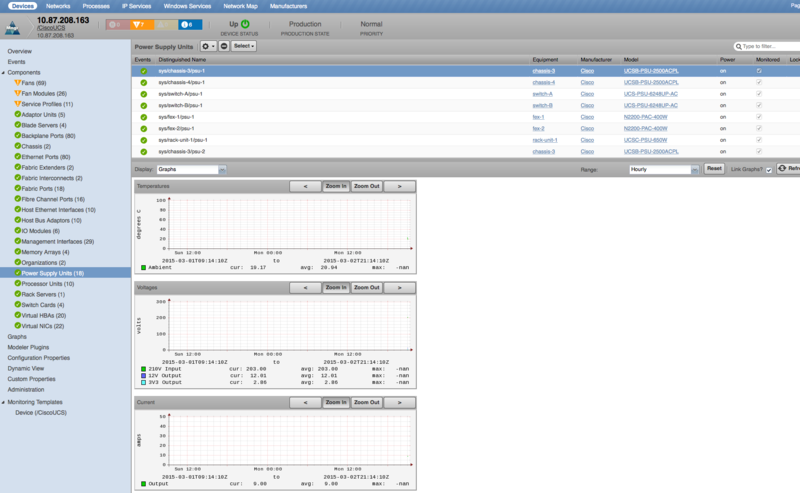Pan Temperatures graph back with < button
Screen dimensions: 800x493
pyautogui.click(x=305, y=186)
